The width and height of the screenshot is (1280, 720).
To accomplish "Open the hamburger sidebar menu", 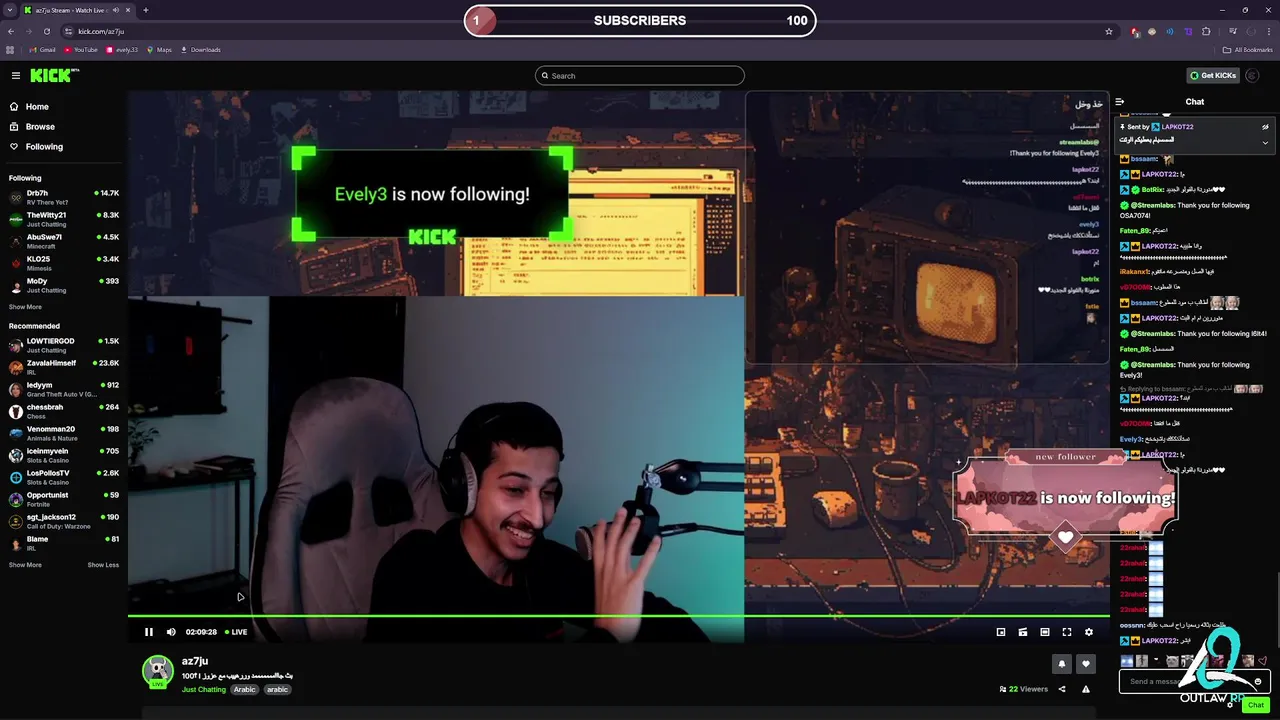I will point(16,76).
